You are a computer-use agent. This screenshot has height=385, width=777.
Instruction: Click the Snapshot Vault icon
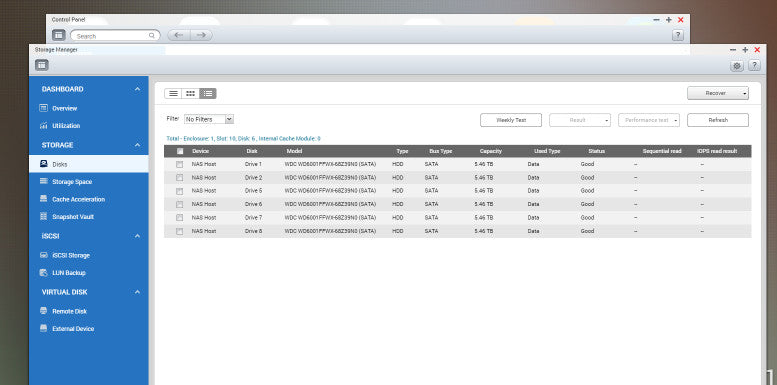point(44,217)
